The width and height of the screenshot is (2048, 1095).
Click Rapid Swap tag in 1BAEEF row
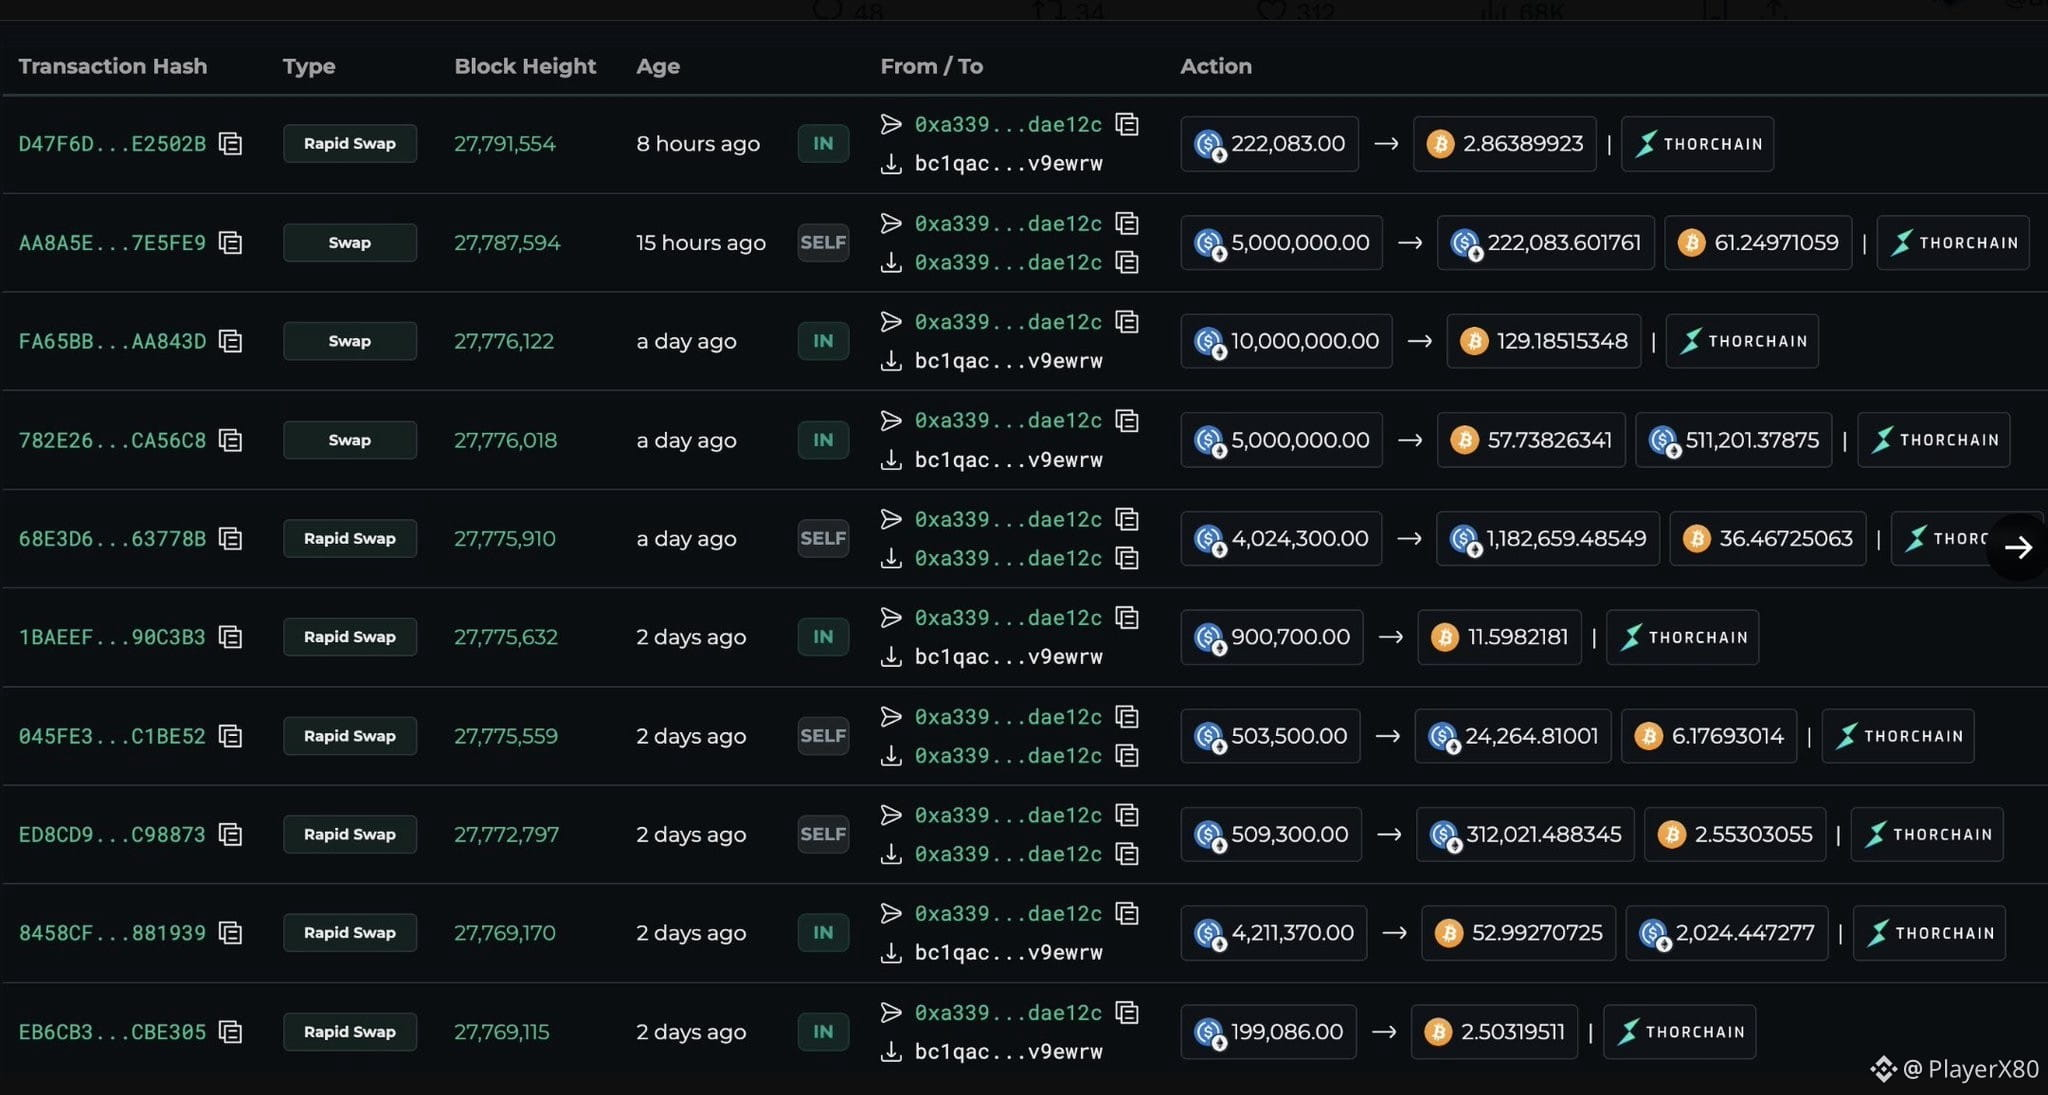[350, 637]
